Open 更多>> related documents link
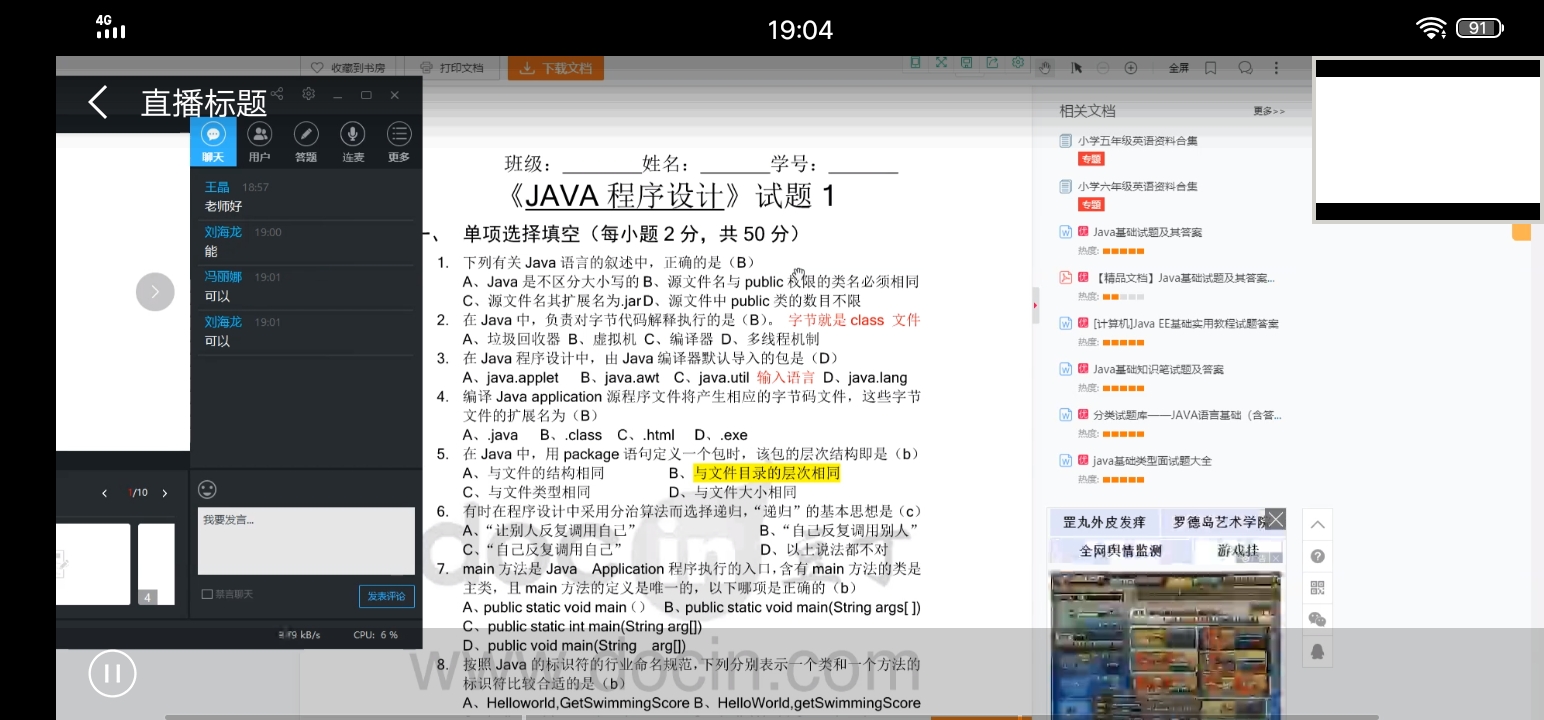 coord(1268,111)
